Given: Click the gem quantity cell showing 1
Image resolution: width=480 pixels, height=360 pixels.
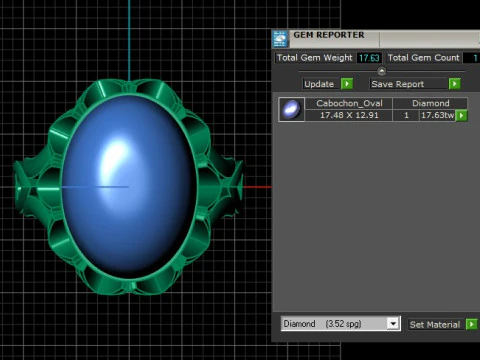Looking at the screenshot, I should 406,115.
